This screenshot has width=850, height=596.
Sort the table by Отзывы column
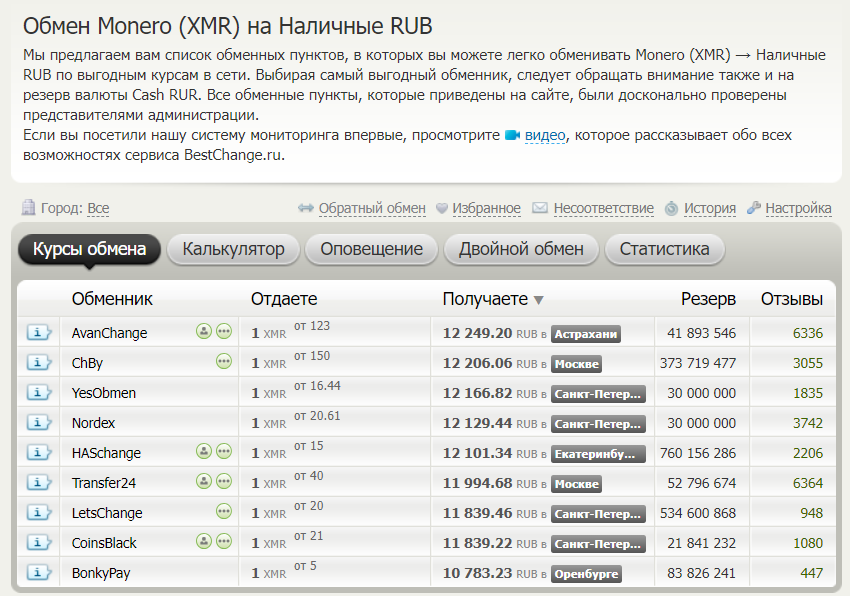pos(792,299)
